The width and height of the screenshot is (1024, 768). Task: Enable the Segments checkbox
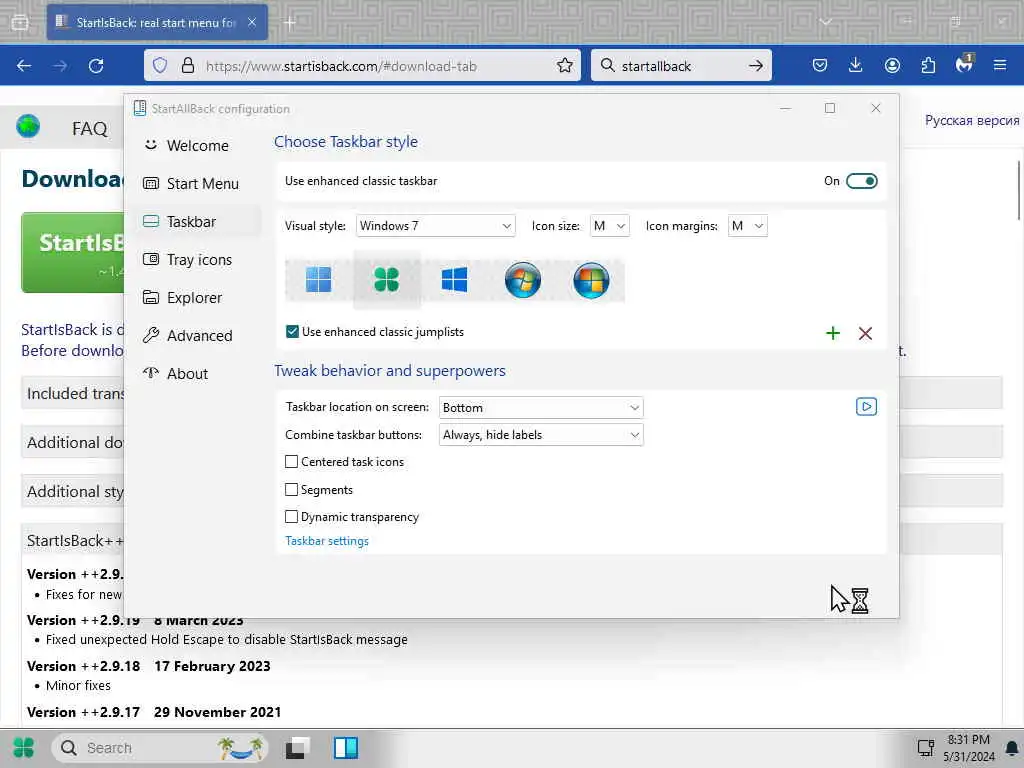(x=291, y=489)
